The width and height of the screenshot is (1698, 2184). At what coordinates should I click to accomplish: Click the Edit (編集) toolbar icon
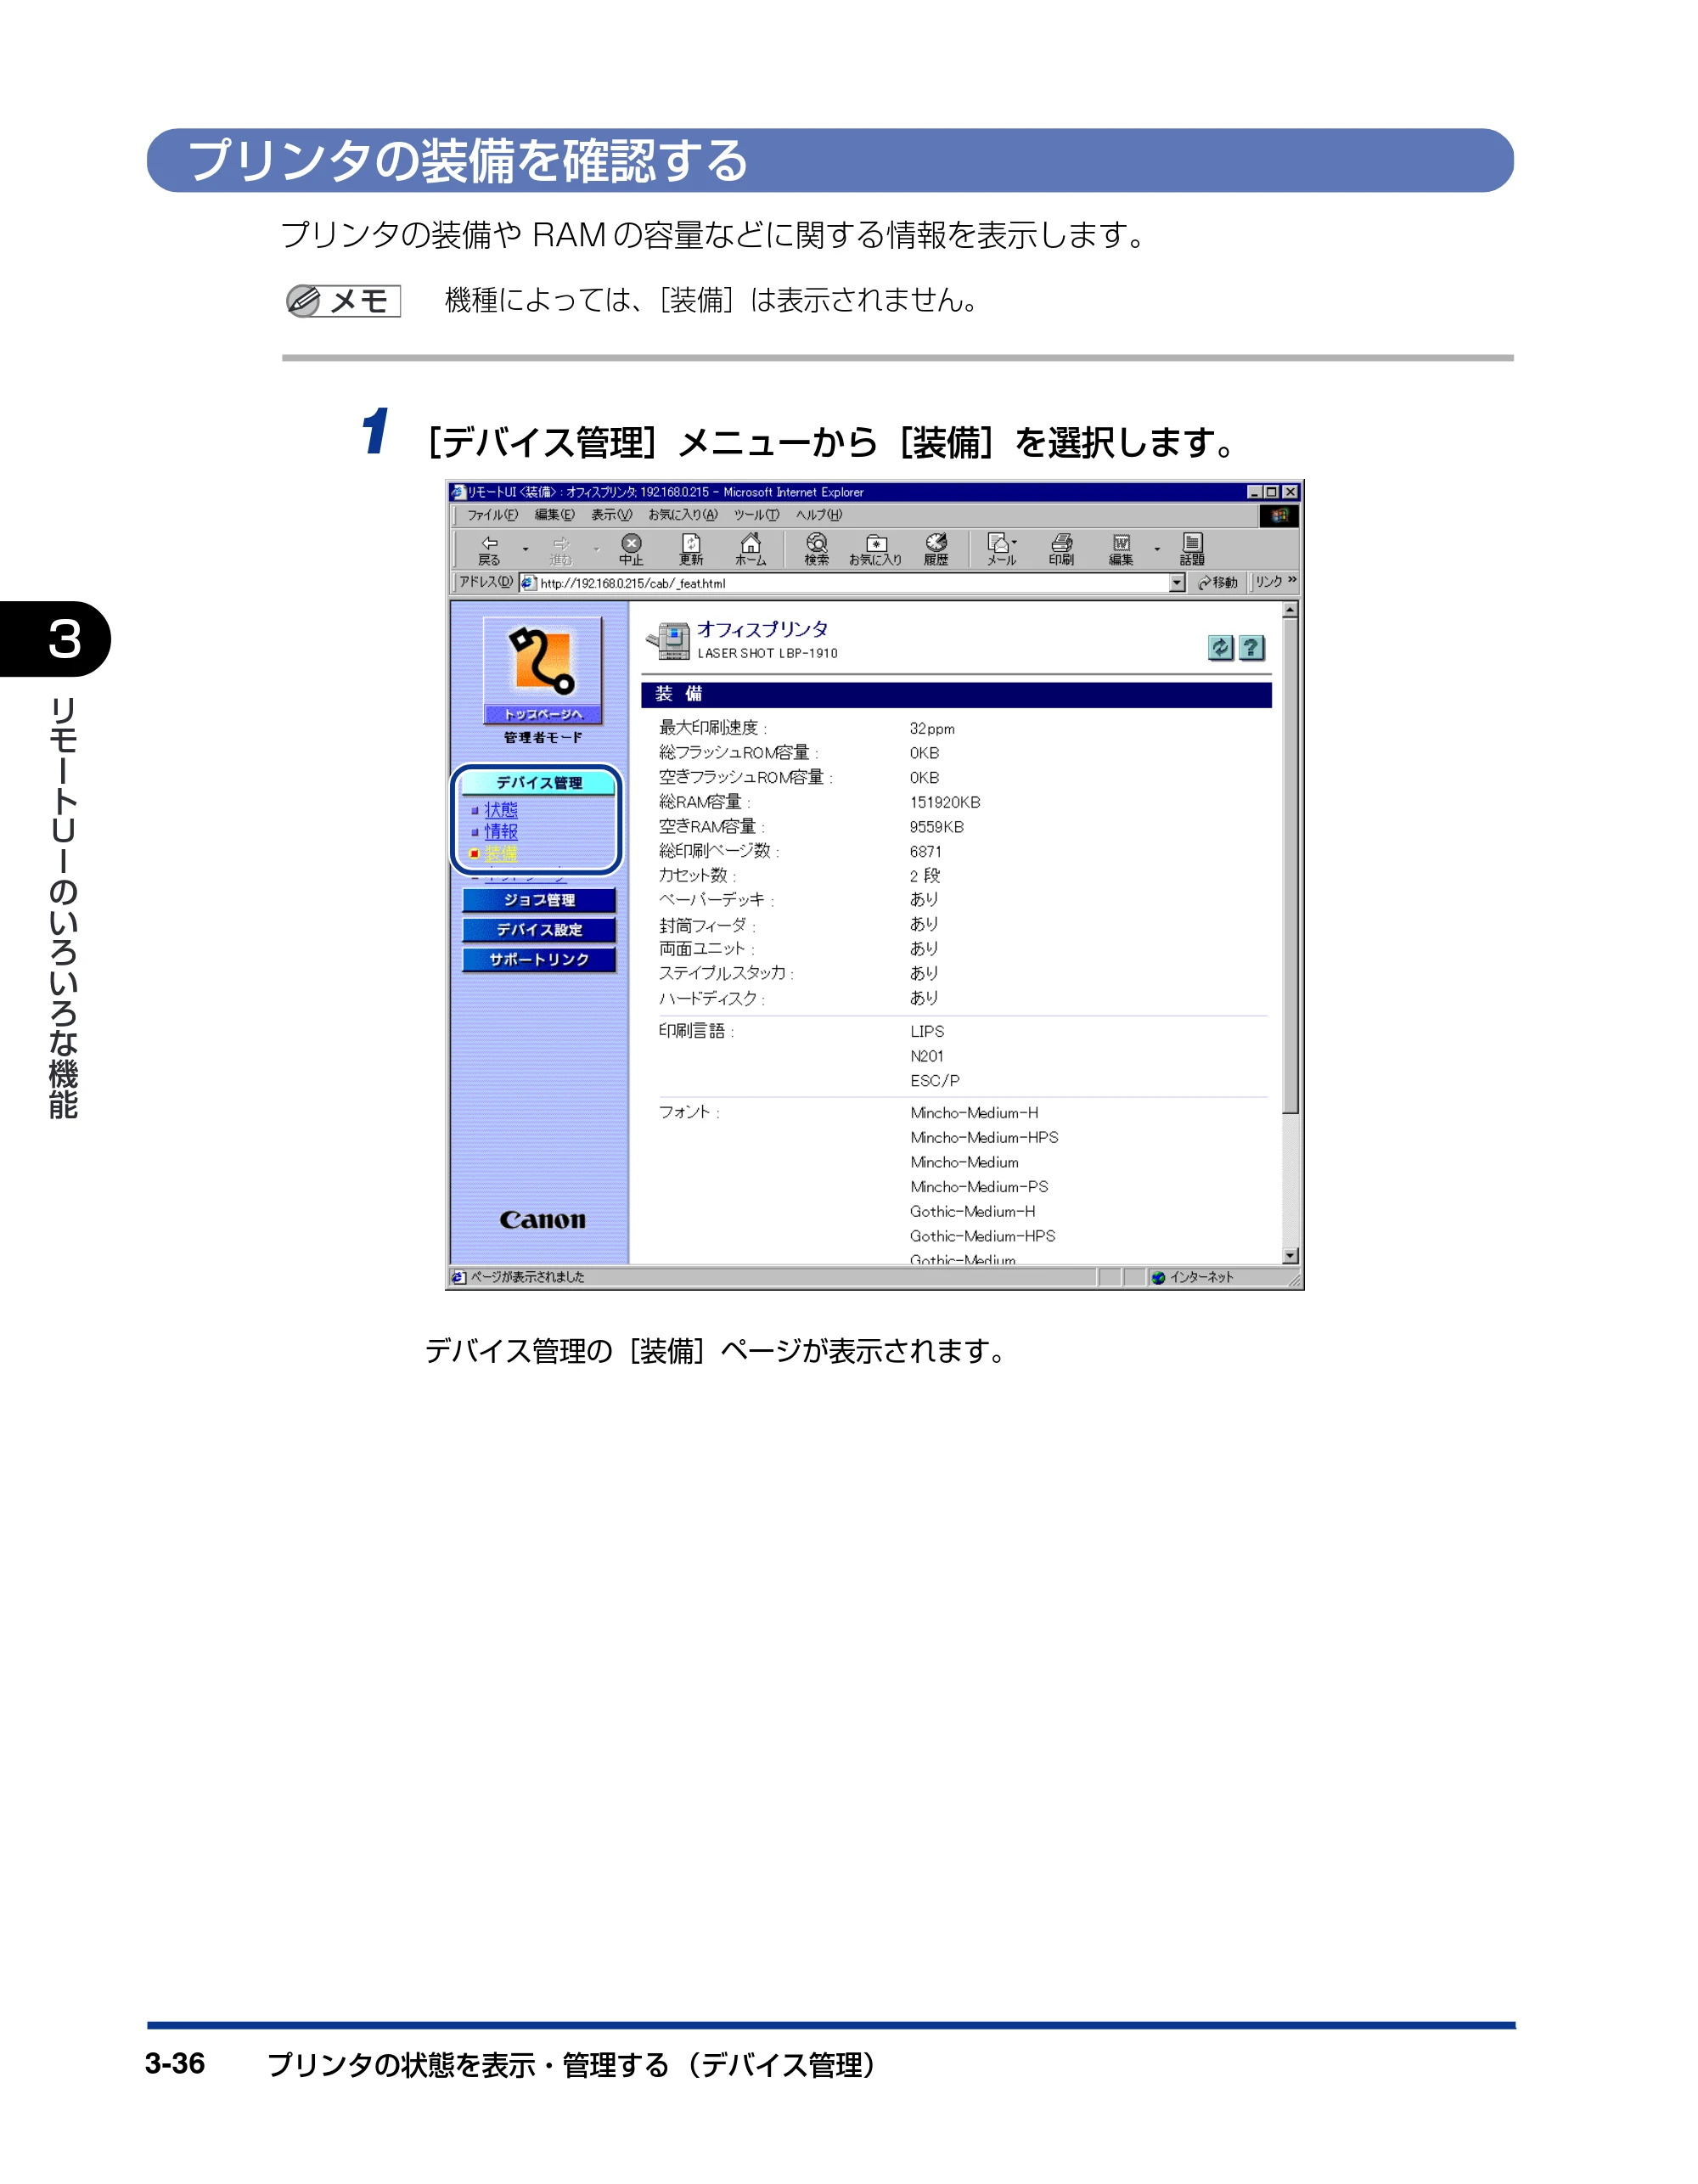click(1121, 549)
